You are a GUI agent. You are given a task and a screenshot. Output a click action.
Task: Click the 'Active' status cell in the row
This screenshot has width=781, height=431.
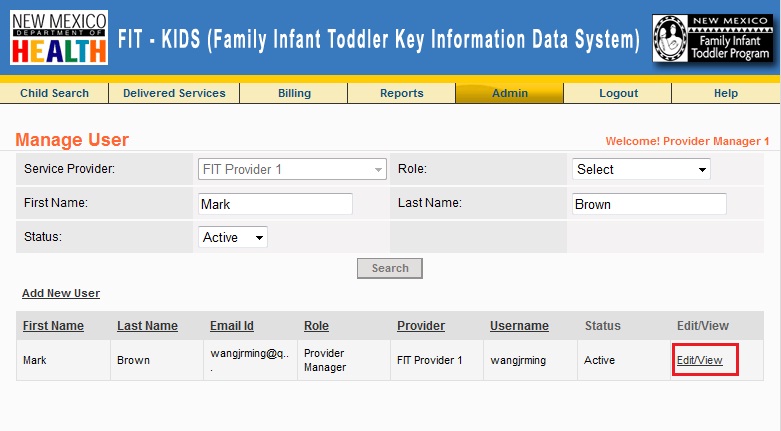(x=624, y=360)
